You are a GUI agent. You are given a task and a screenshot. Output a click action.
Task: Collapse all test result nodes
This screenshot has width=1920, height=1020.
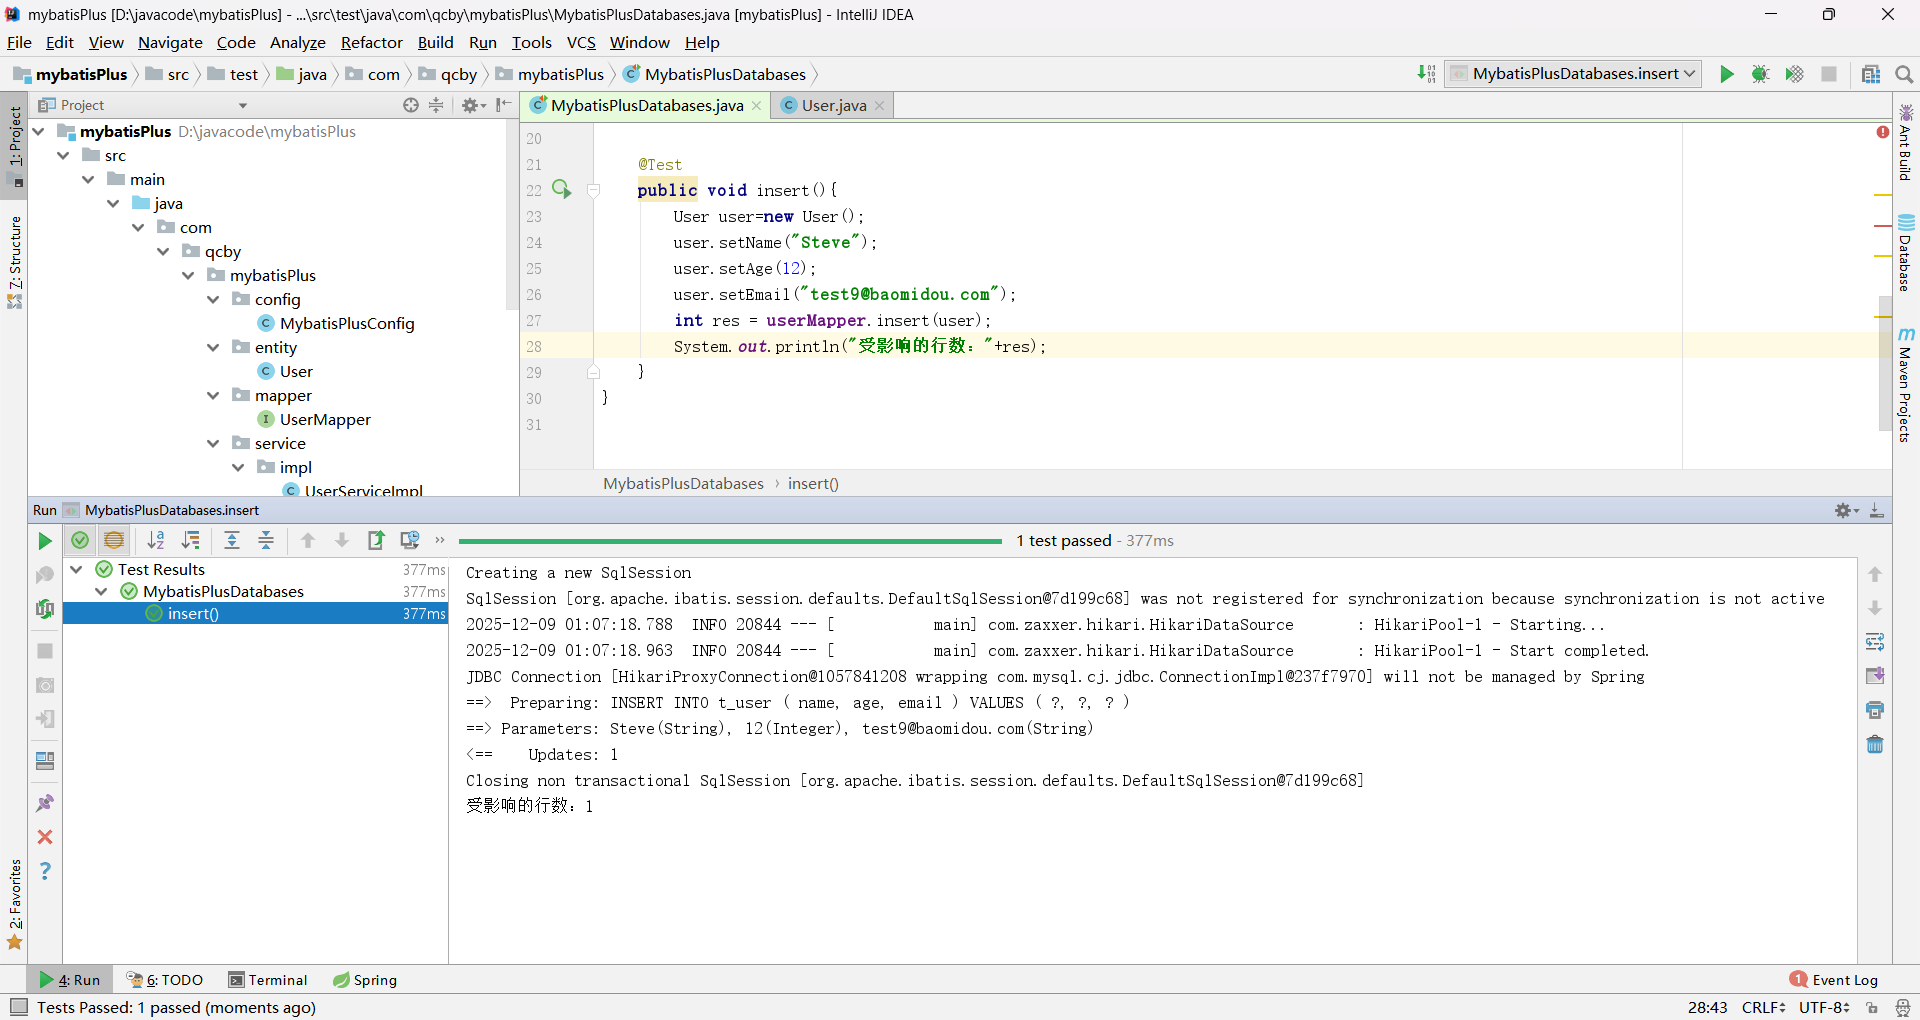(266, 541)
